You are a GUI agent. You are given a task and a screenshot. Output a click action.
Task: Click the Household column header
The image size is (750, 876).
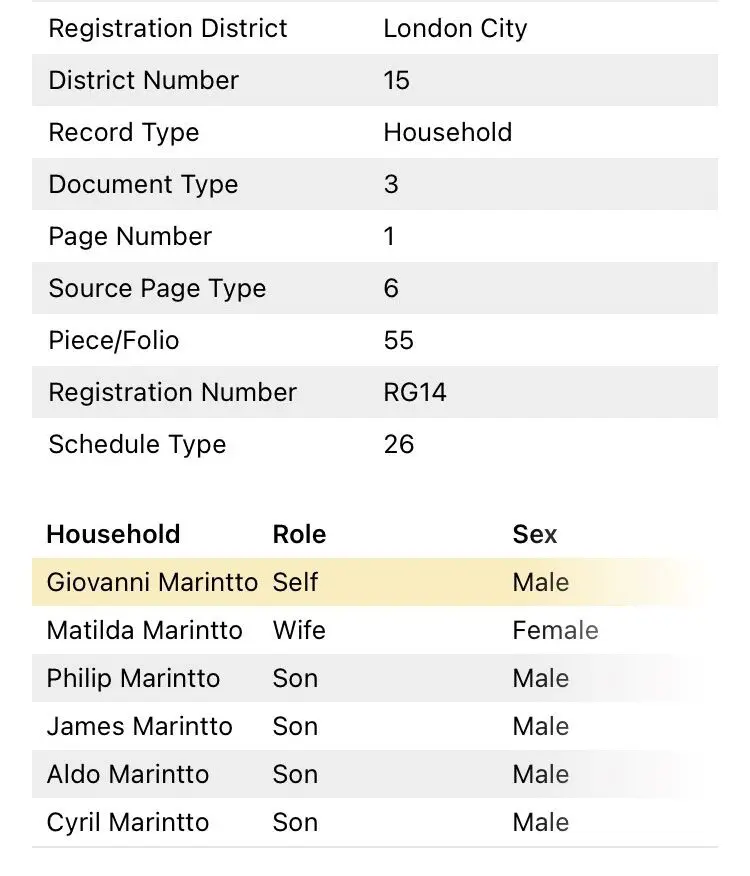[x=113, y=534]
